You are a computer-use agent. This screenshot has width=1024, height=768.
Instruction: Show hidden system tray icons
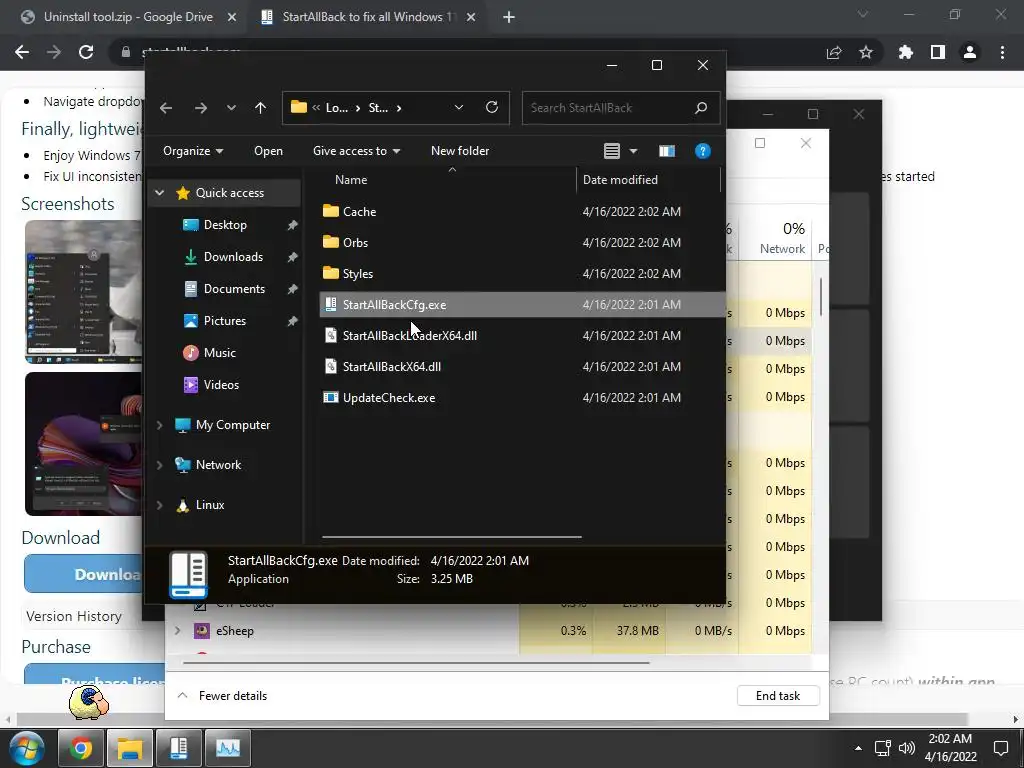[858, 748]
